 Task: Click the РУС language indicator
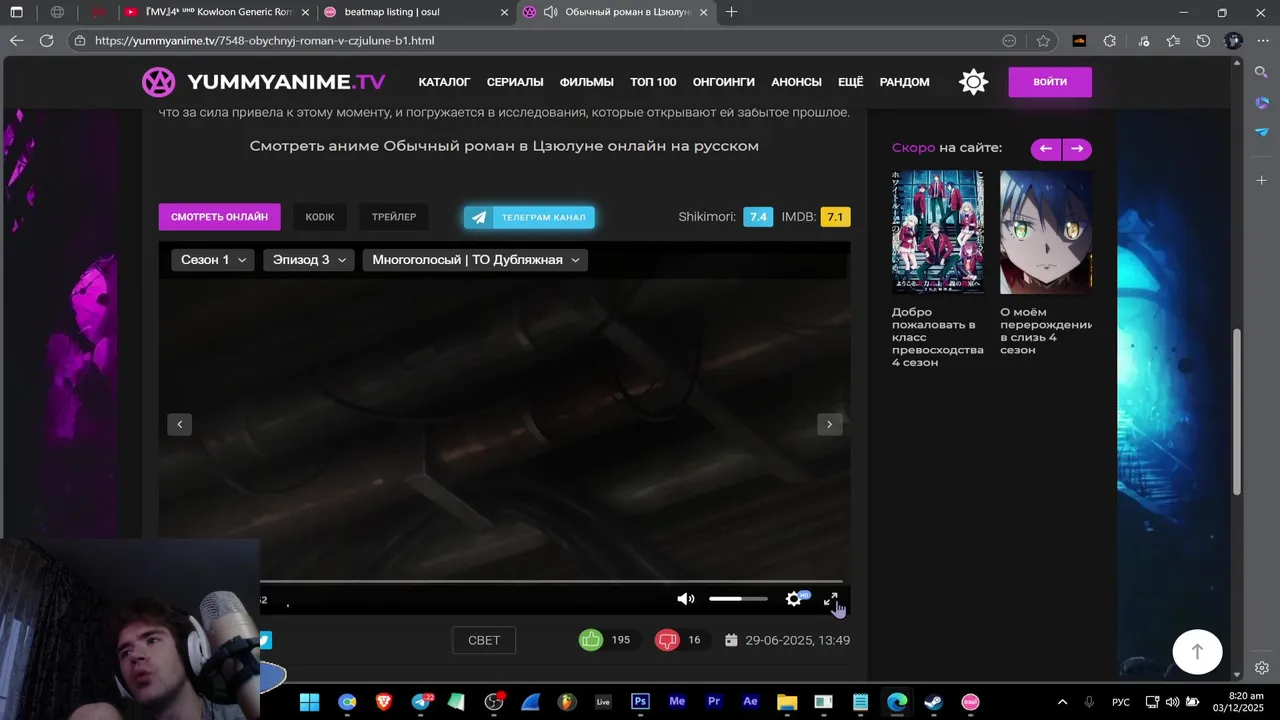[x=1121, y=702]
